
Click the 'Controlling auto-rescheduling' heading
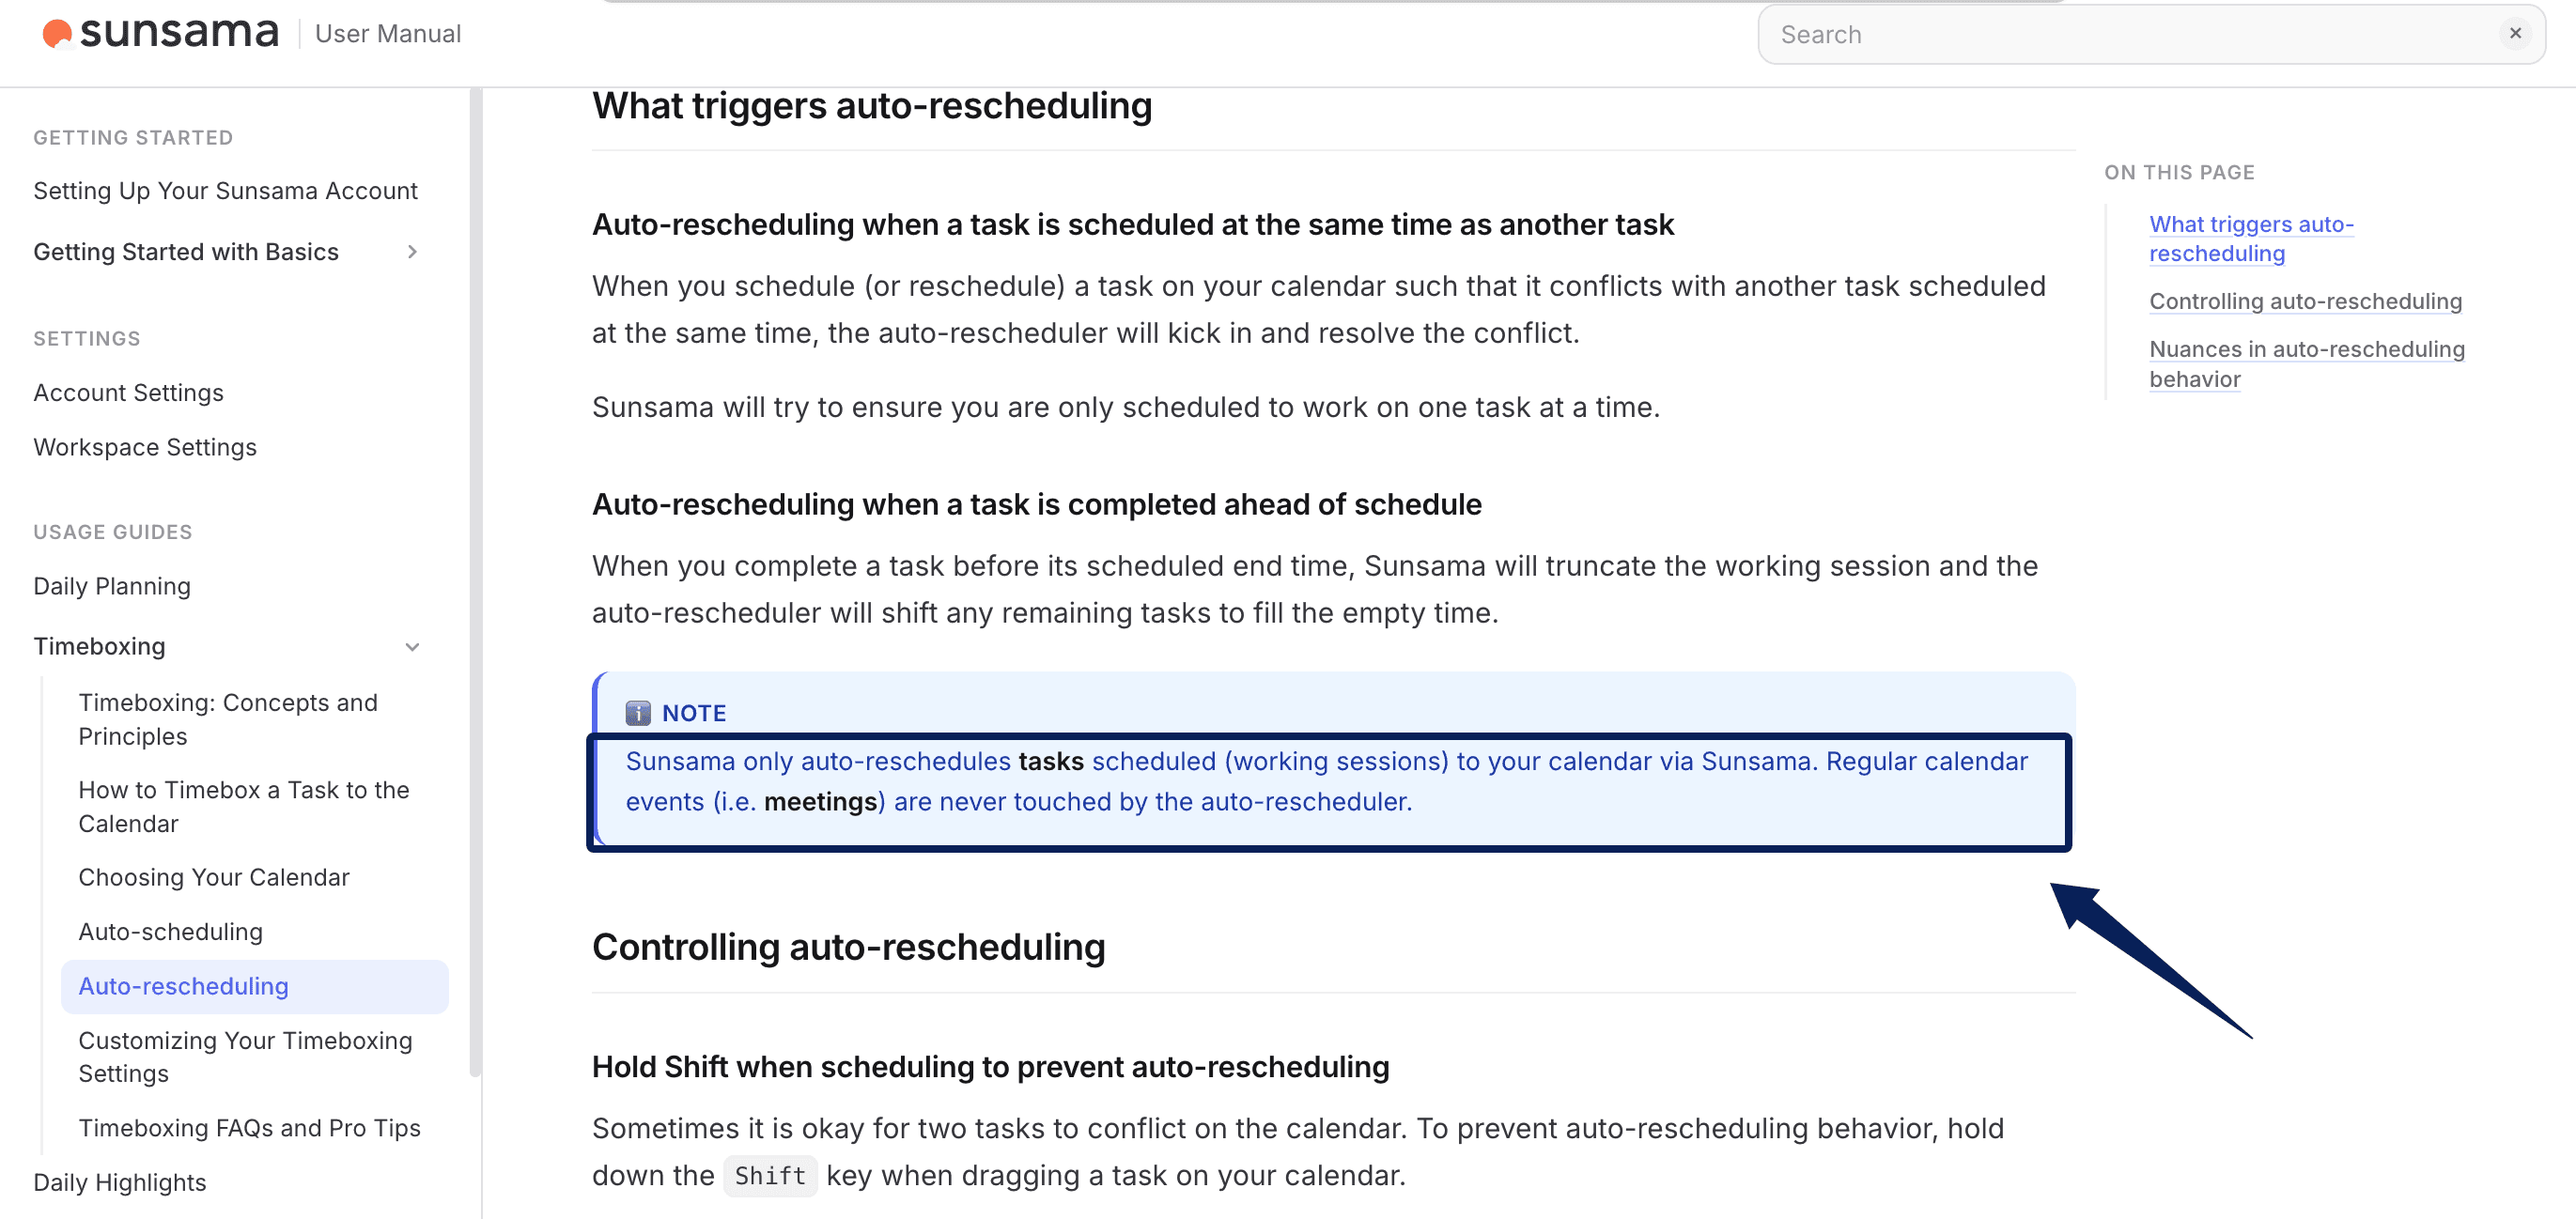[848, 947]
